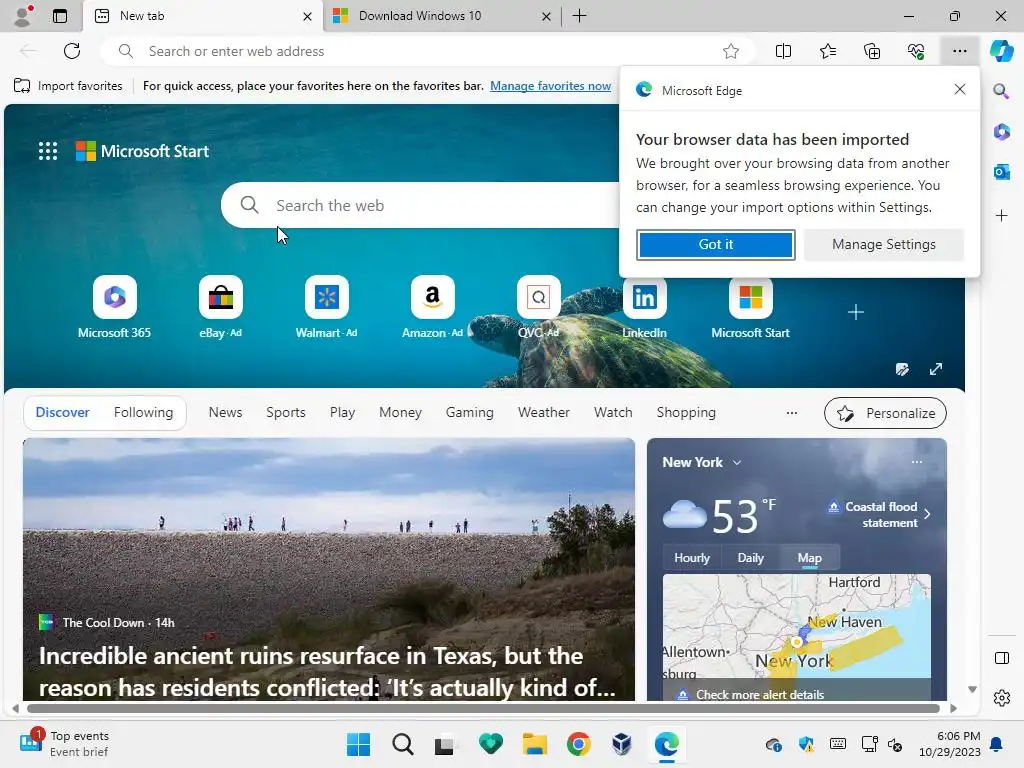Screen dimensions: 1024x768
Task: Open weather card options ellipsis
Action: 917,462
